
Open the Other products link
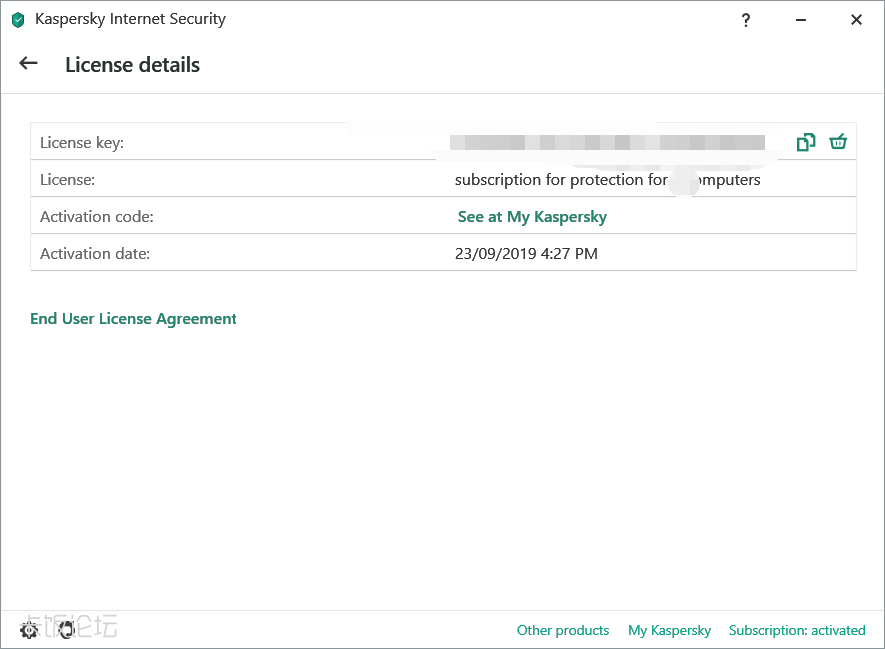click(562, 630)
